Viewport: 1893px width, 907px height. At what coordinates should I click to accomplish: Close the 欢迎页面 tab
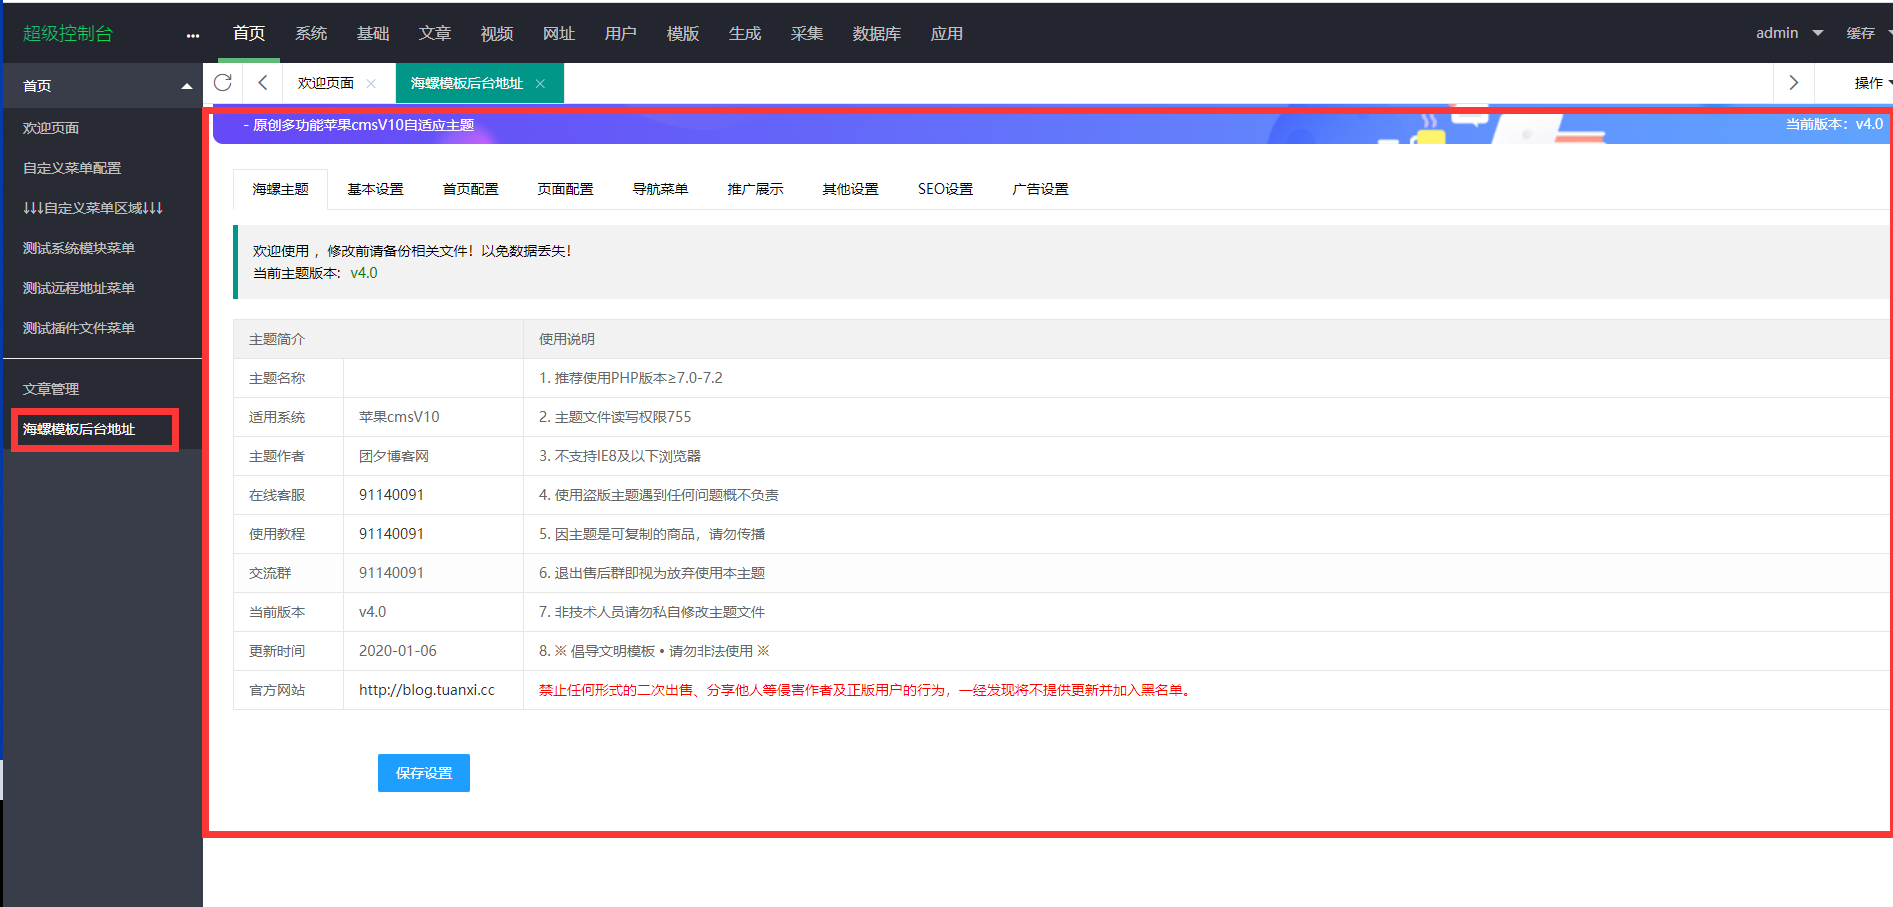[x=371, y=84]
